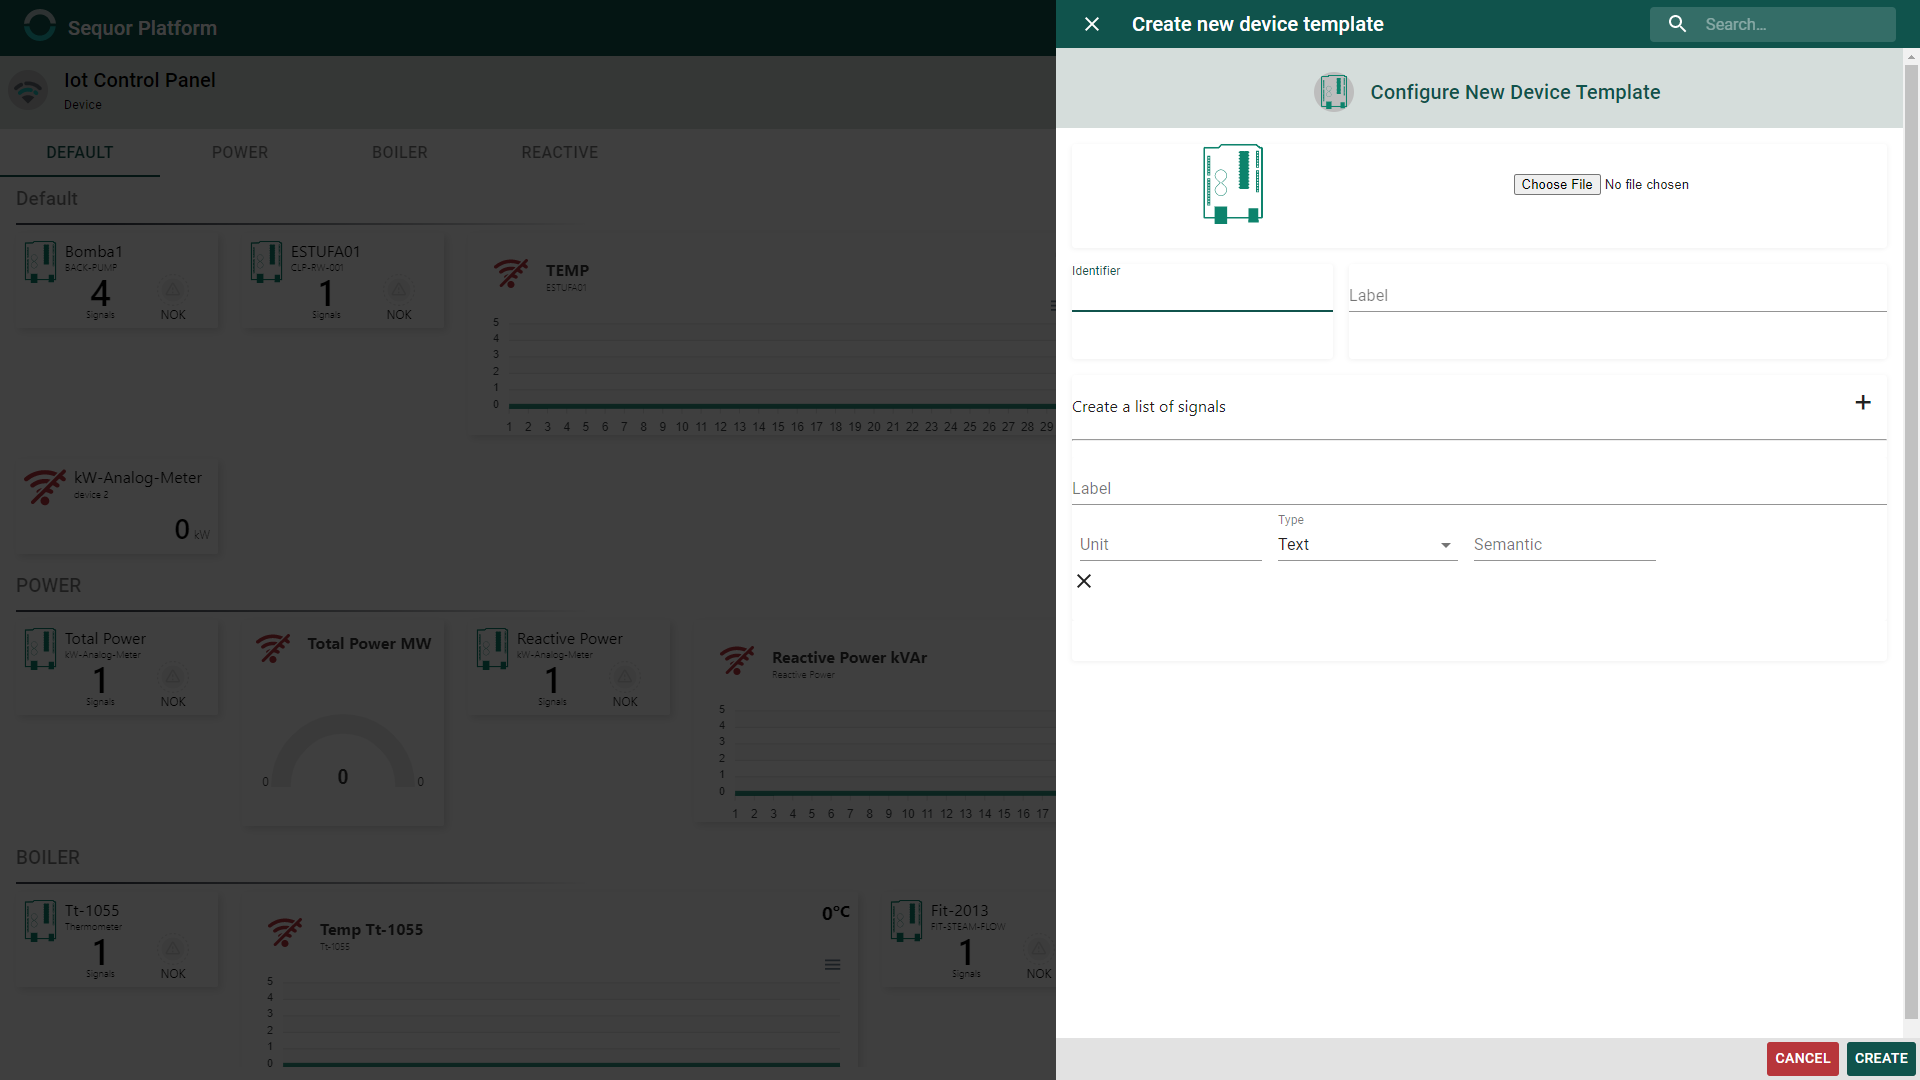Image resolution: width=1920 pixels, height=1080 pixels.
Task: Switch to the DEFAULT tab
Action: [80, 153]
